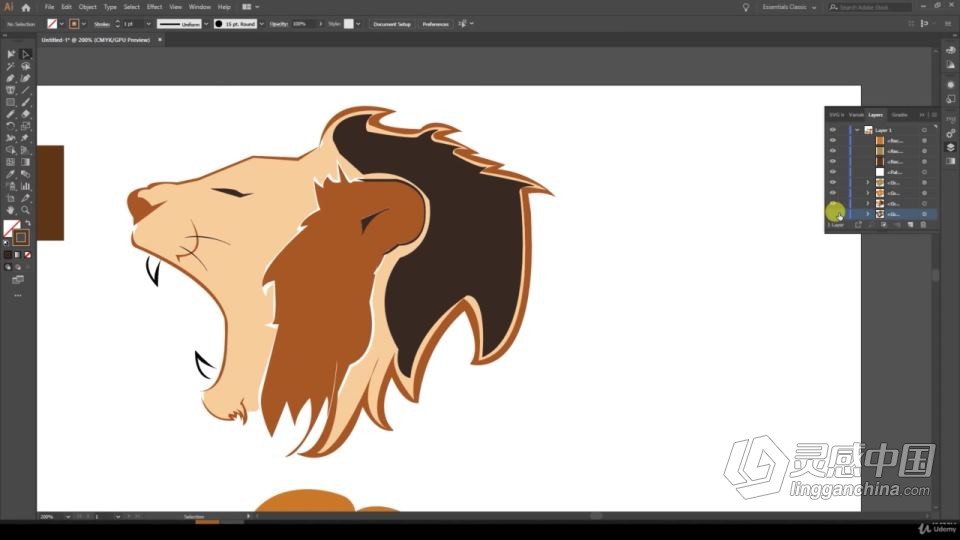Swap fill and stroke colors arrow

[28, 223]
